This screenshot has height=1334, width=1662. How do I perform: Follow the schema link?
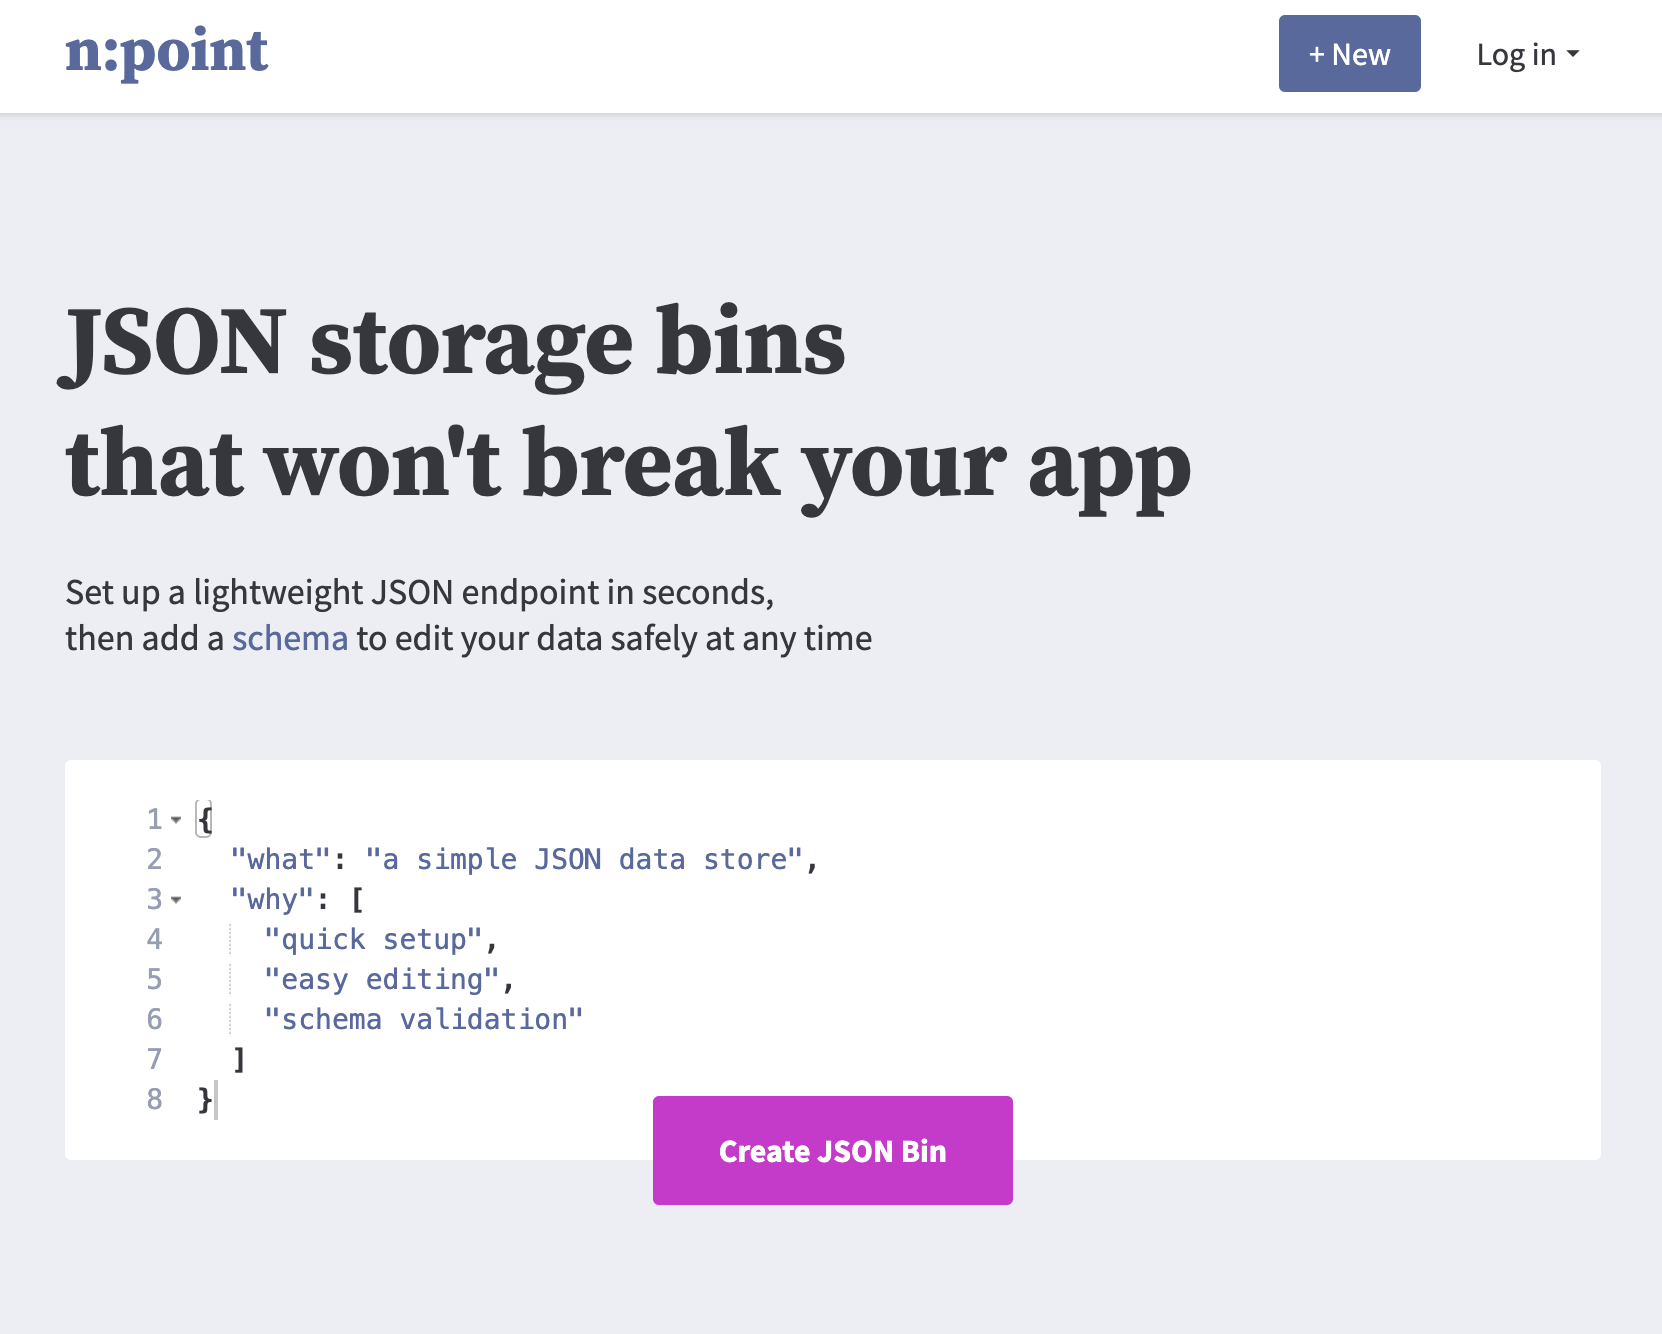[x=290, y=638]
